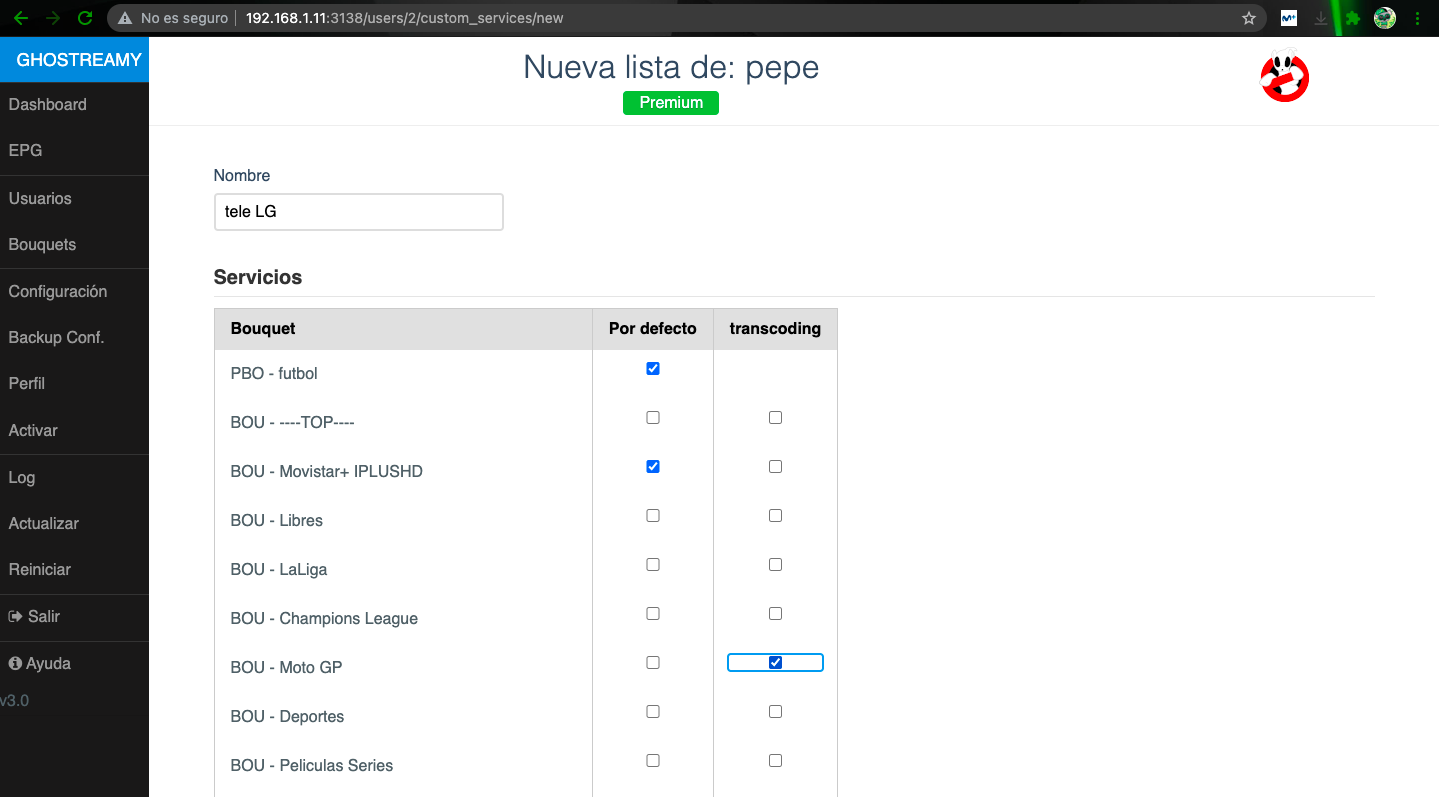Check transcoding for BOU - Champions League
Image resolution: width=1439 pixels, height=797 pixels.
[775, 614]
